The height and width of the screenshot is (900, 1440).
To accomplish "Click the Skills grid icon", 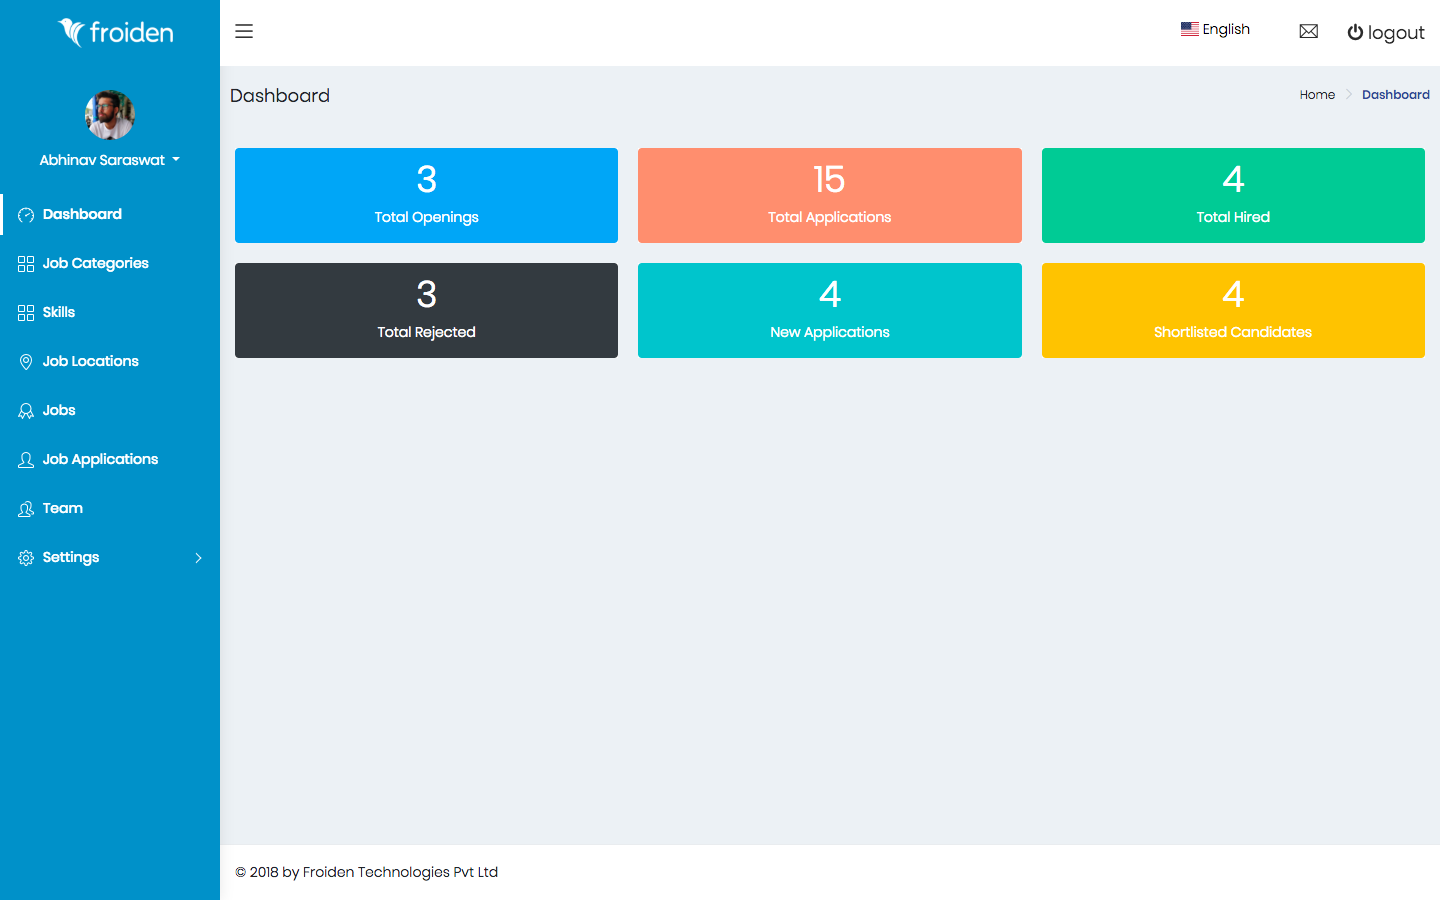I will (x=26, y=313).
